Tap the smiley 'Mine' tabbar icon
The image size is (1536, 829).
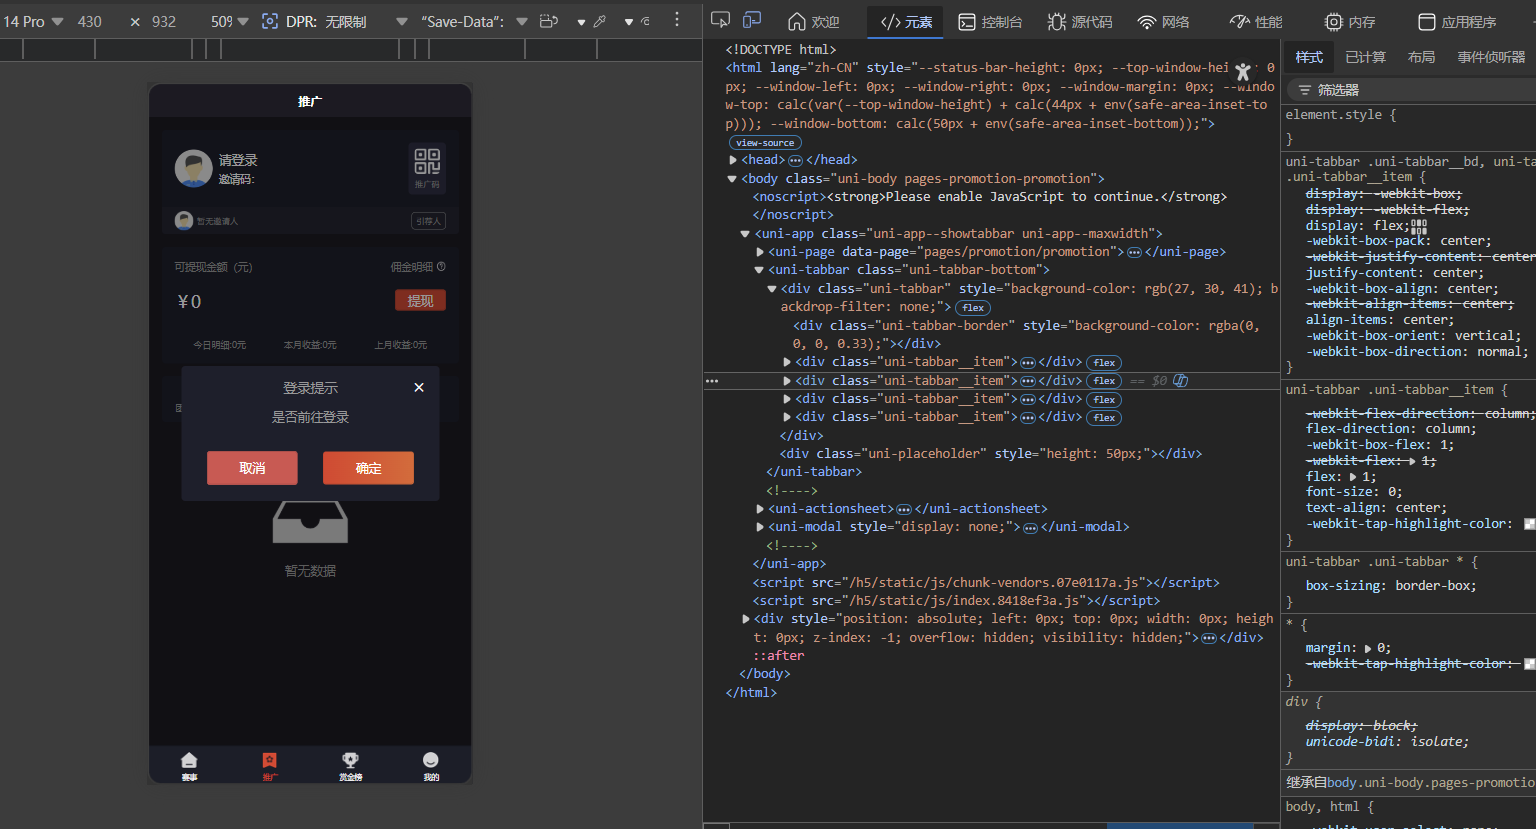[x=431, y=761]
